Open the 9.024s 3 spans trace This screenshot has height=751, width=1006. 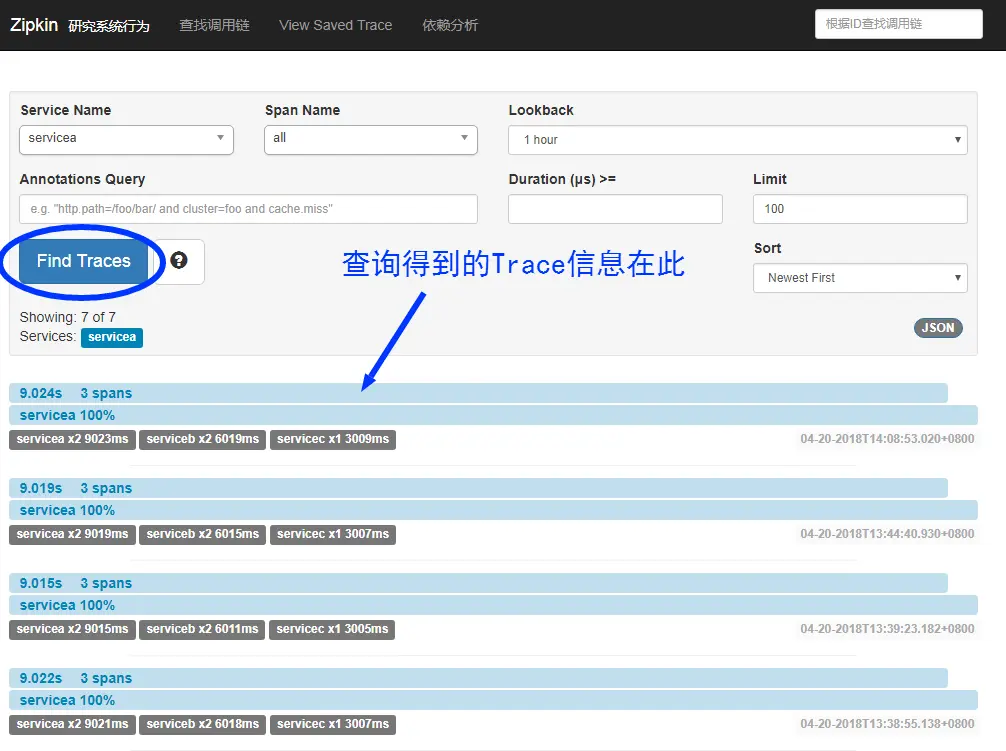point(478,393)
